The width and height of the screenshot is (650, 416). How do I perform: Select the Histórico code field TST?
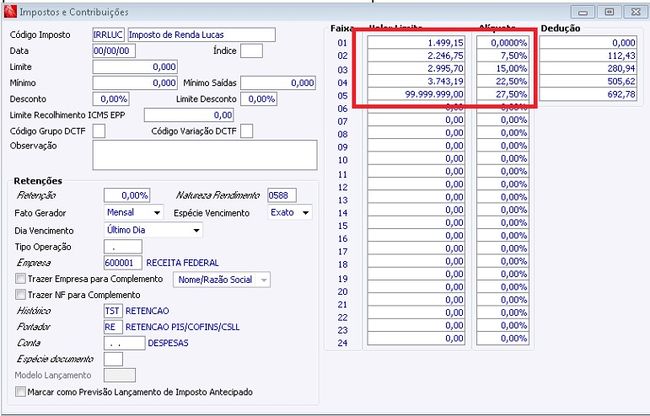[x=113, y=311]
